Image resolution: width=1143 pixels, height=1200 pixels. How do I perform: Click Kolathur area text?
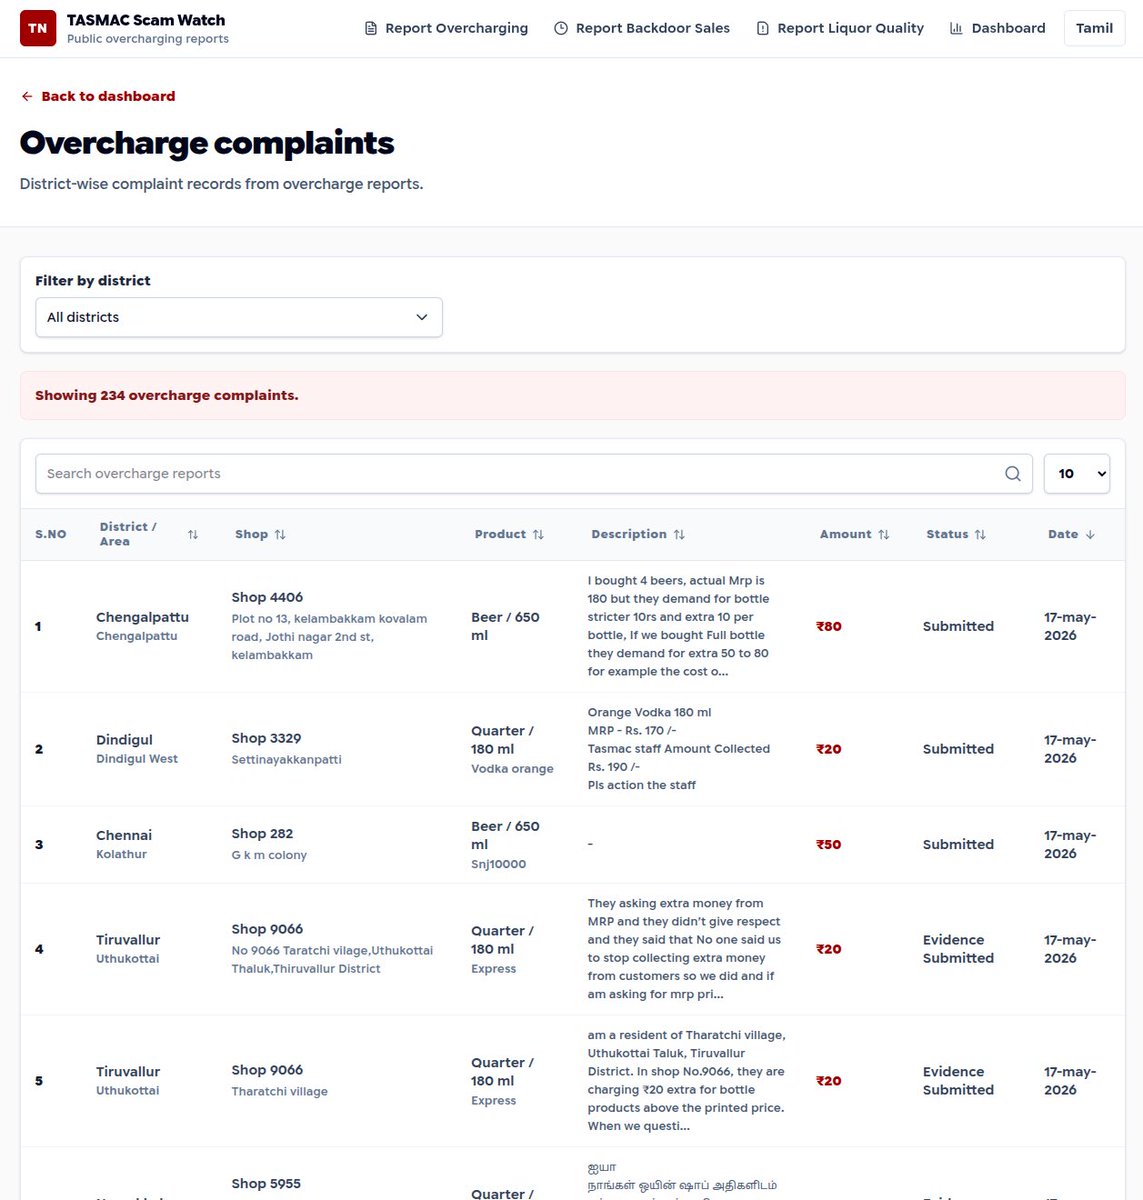coord(121,854)
